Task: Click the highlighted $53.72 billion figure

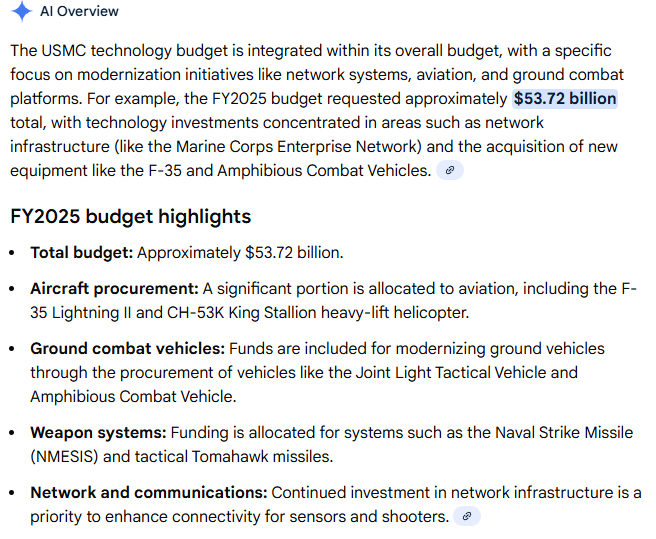Action: pos(565,99)
